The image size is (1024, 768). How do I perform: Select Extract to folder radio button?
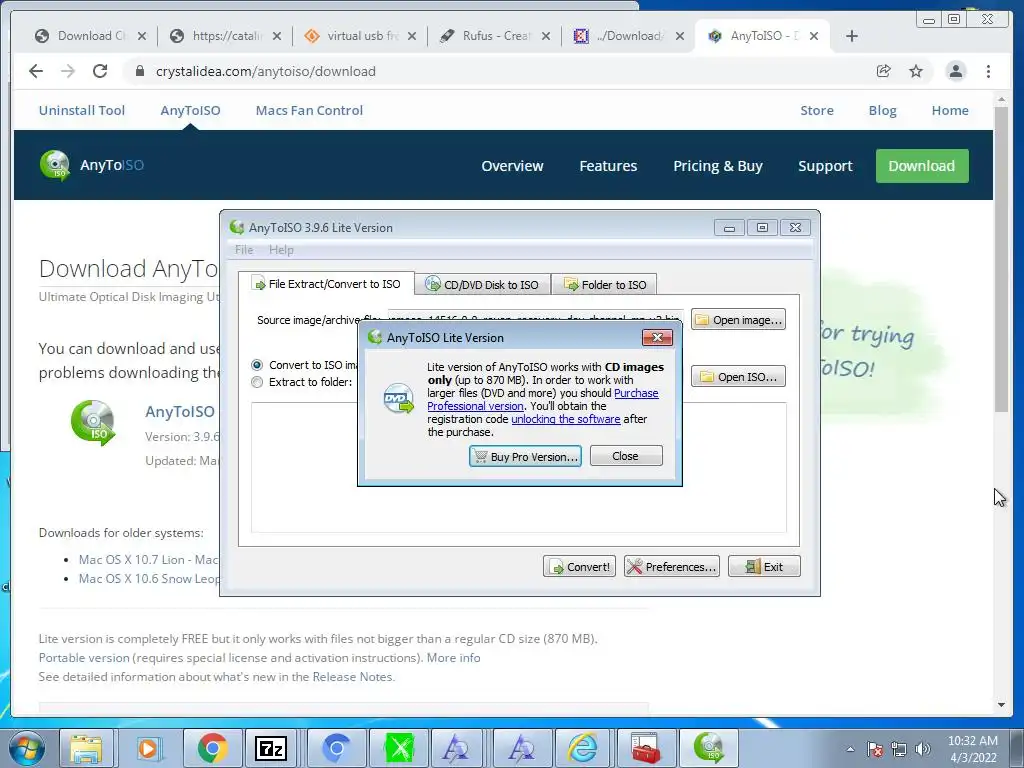[x=257, y=382]
